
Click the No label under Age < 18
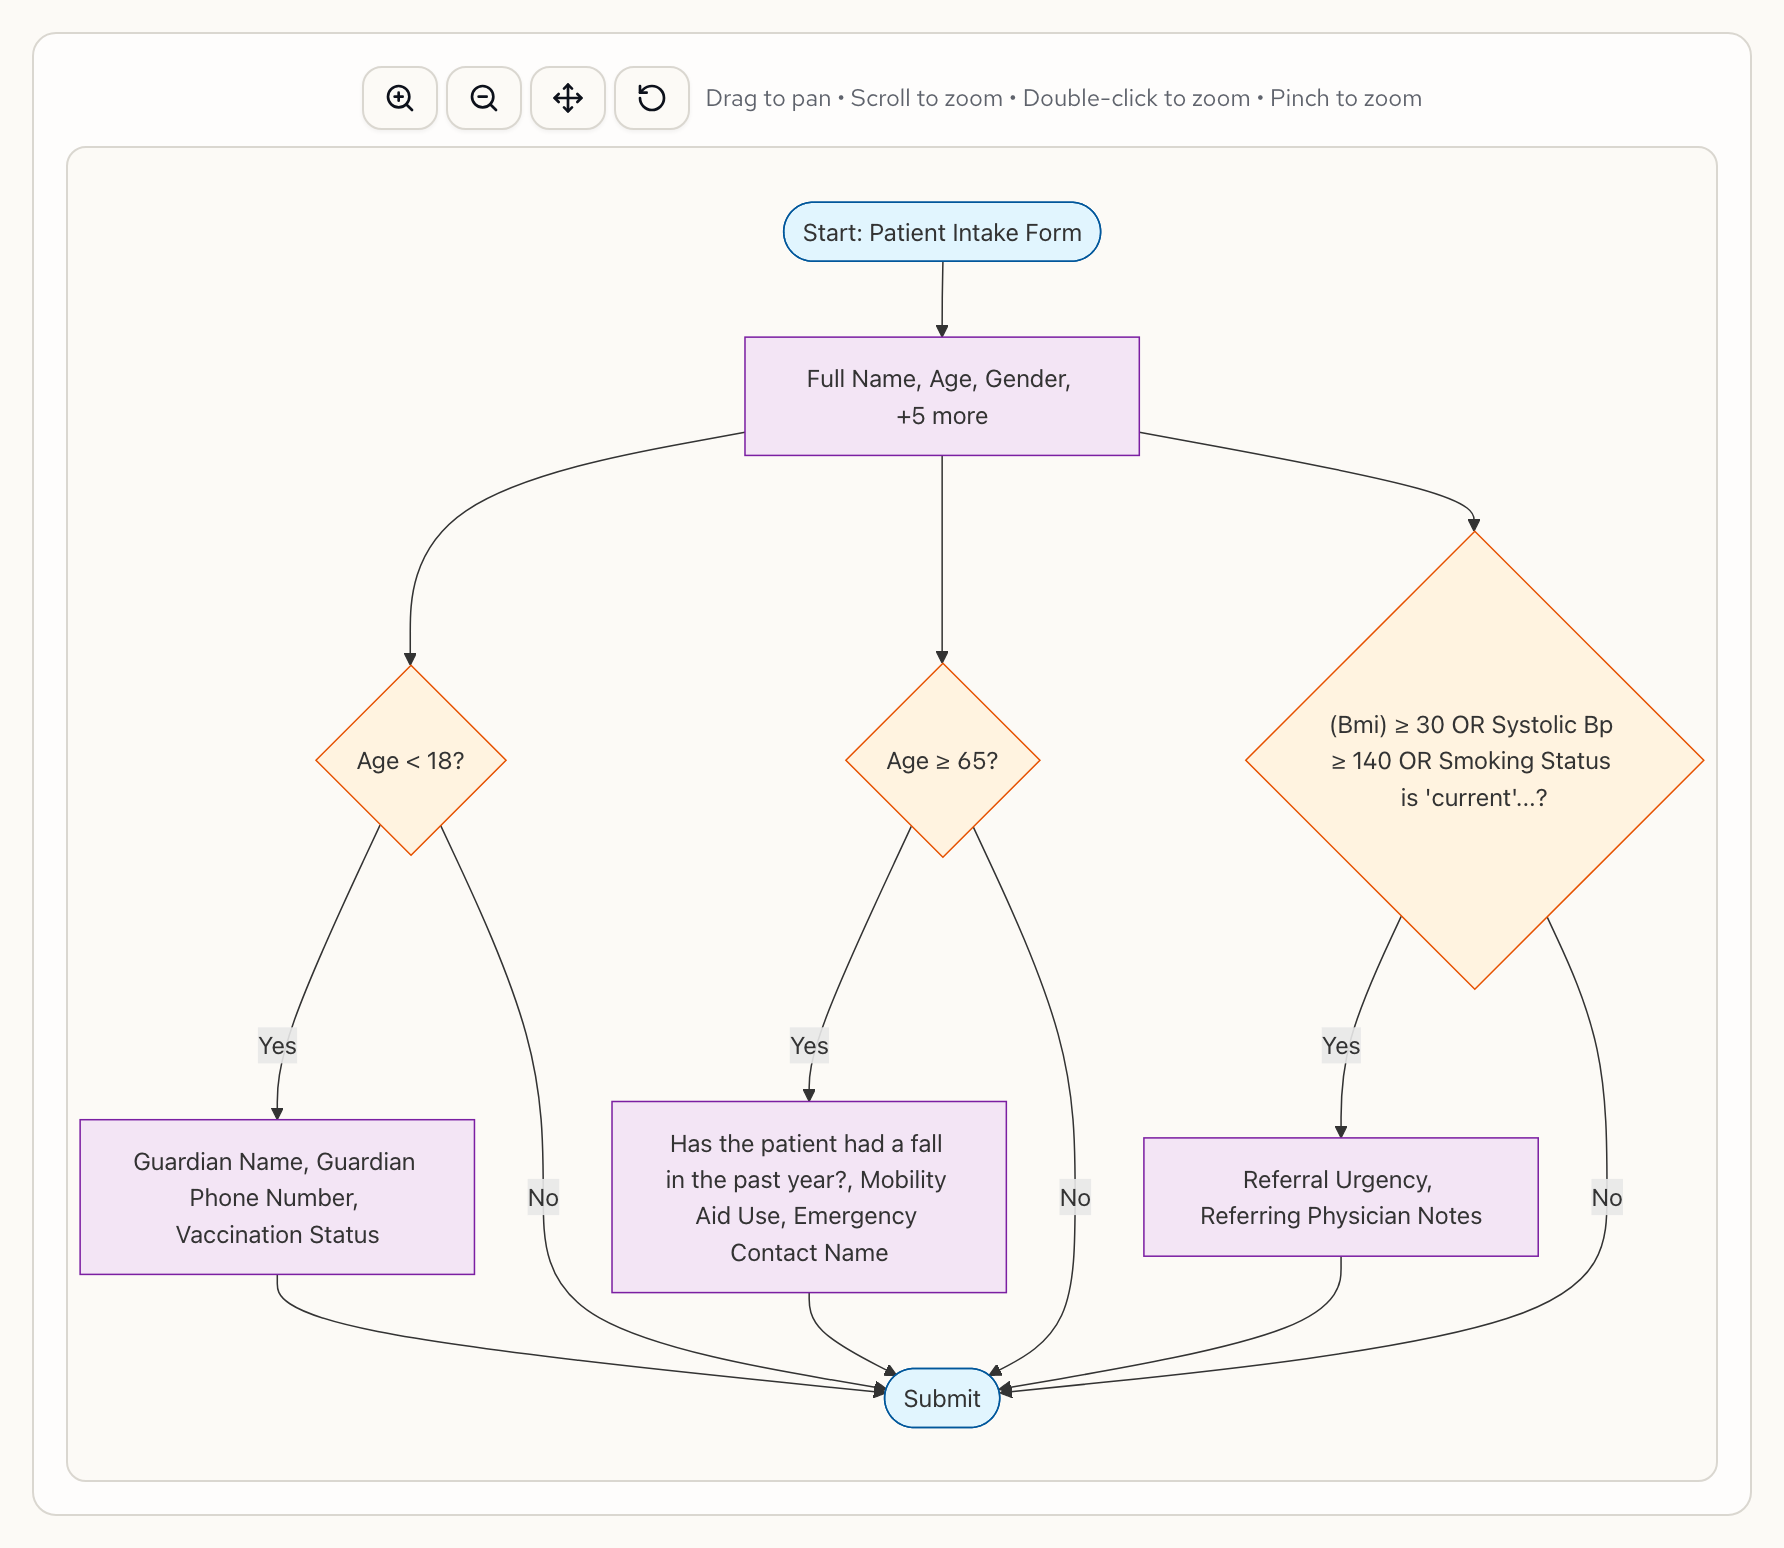pos(543,1197)
